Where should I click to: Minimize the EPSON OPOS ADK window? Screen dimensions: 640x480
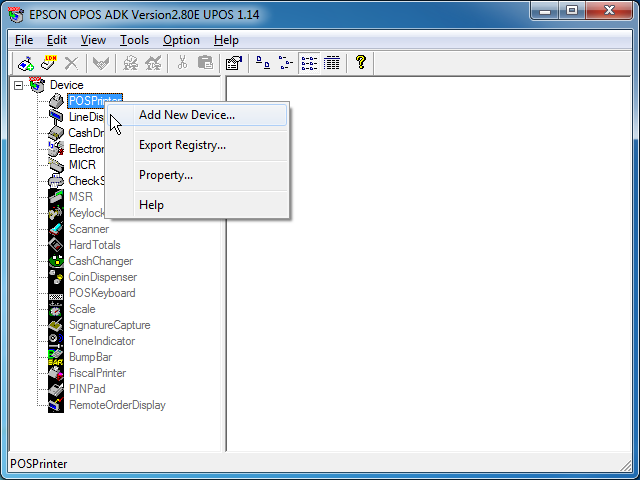coord(545,11)
